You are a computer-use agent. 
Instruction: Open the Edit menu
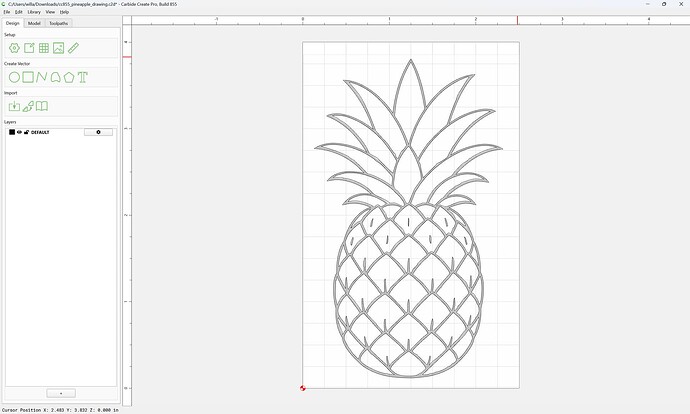18,12
